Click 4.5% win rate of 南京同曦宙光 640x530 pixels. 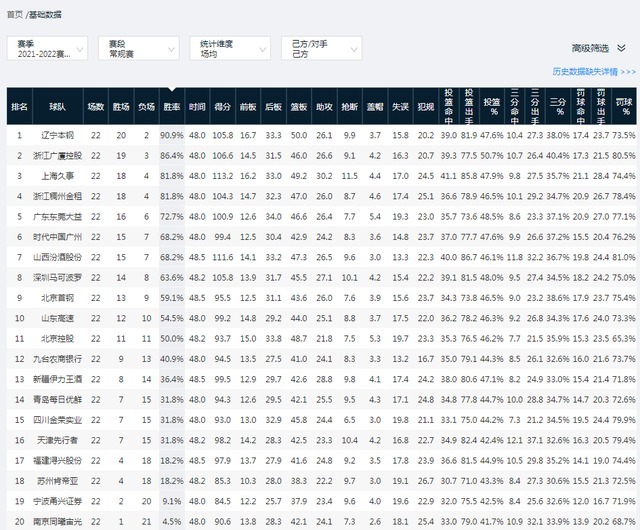172,521
